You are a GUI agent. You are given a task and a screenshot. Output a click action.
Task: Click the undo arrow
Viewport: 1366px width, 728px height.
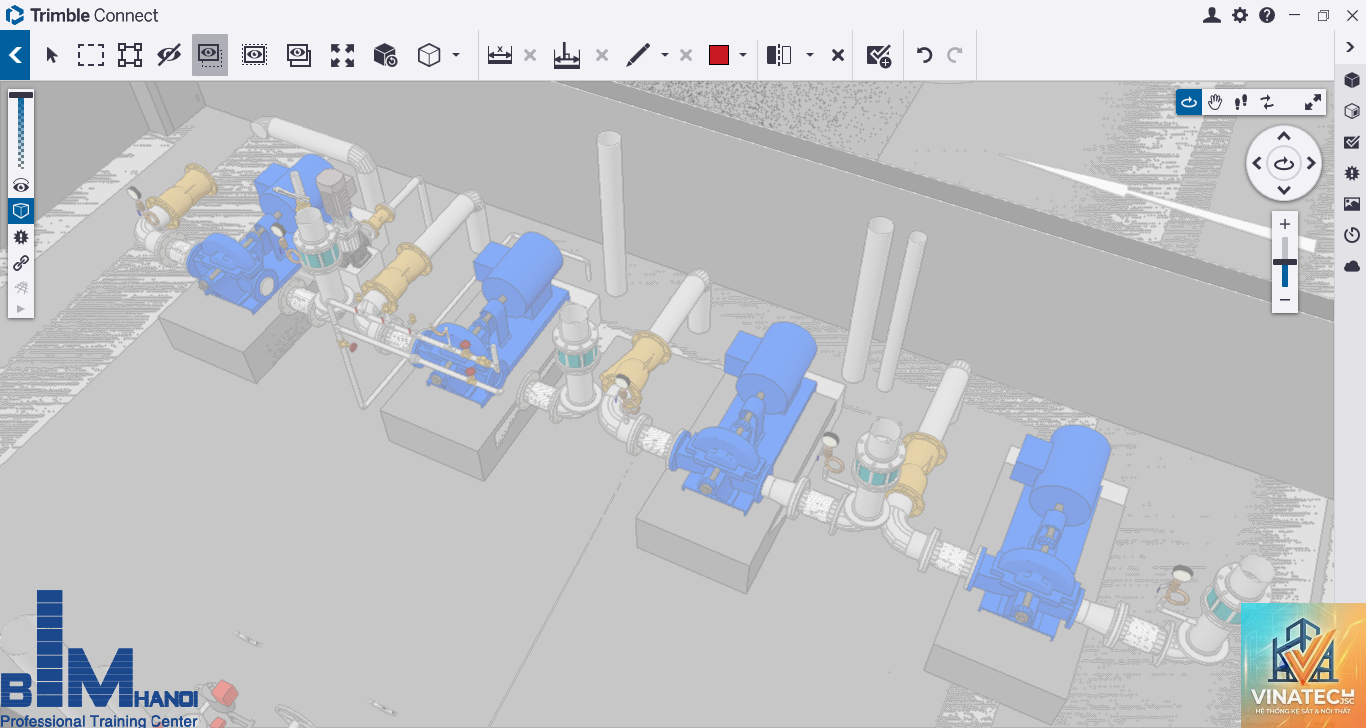pyautogui.click(x=924, y=56)
